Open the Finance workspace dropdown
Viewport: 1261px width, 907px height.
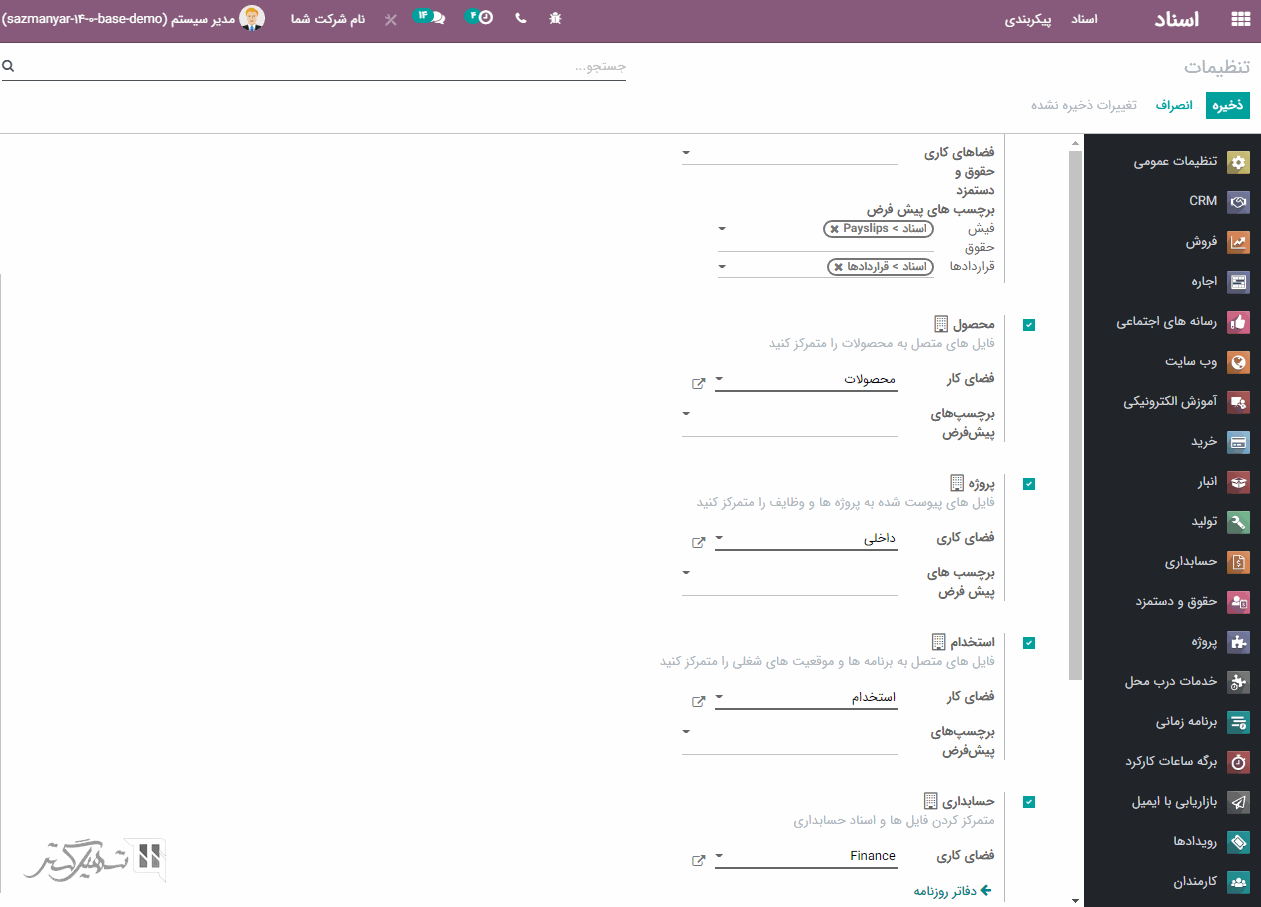(719, 857)
